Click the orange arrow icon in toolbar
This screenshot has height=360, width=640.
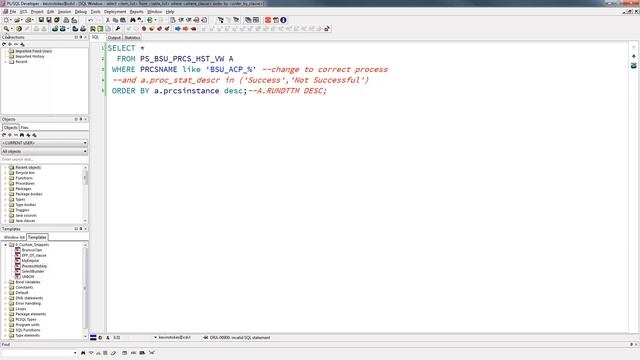pos(185,29)
